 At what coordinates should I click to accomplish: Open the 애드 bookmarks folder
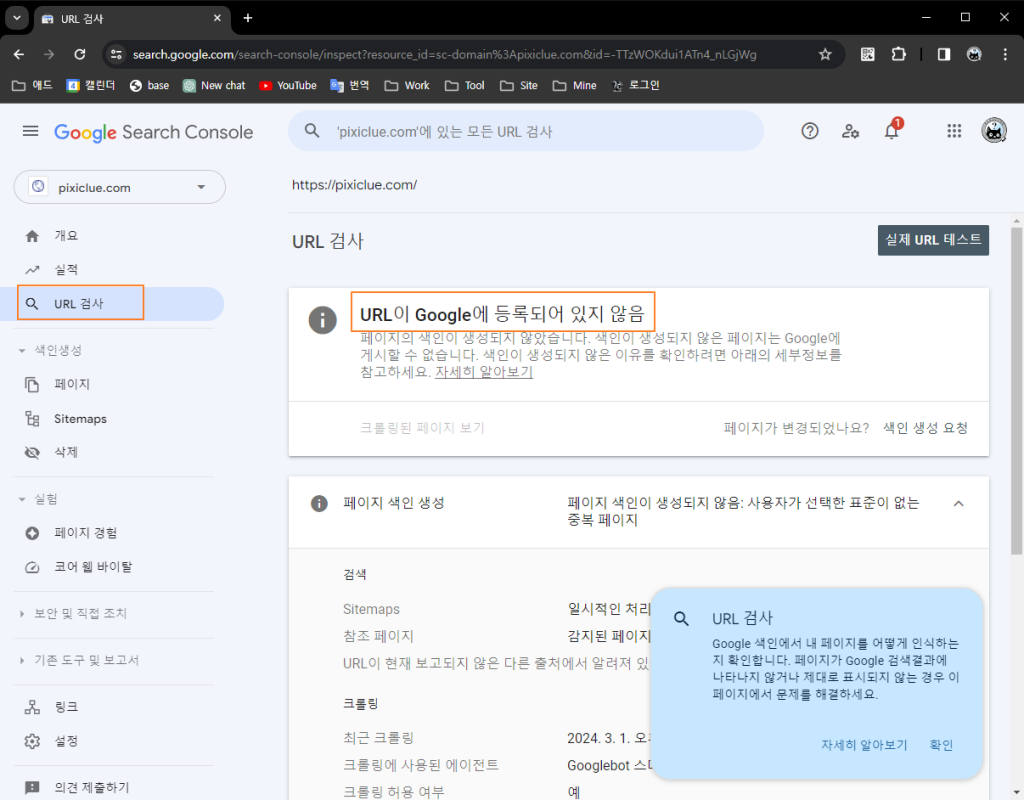32,86
